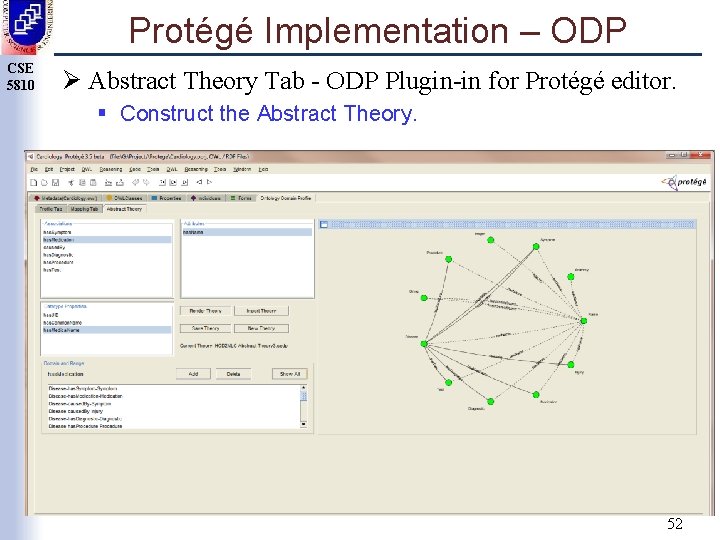The image size is (720, 540).
Task: Click the Delete button
Action: pos(233,374)
